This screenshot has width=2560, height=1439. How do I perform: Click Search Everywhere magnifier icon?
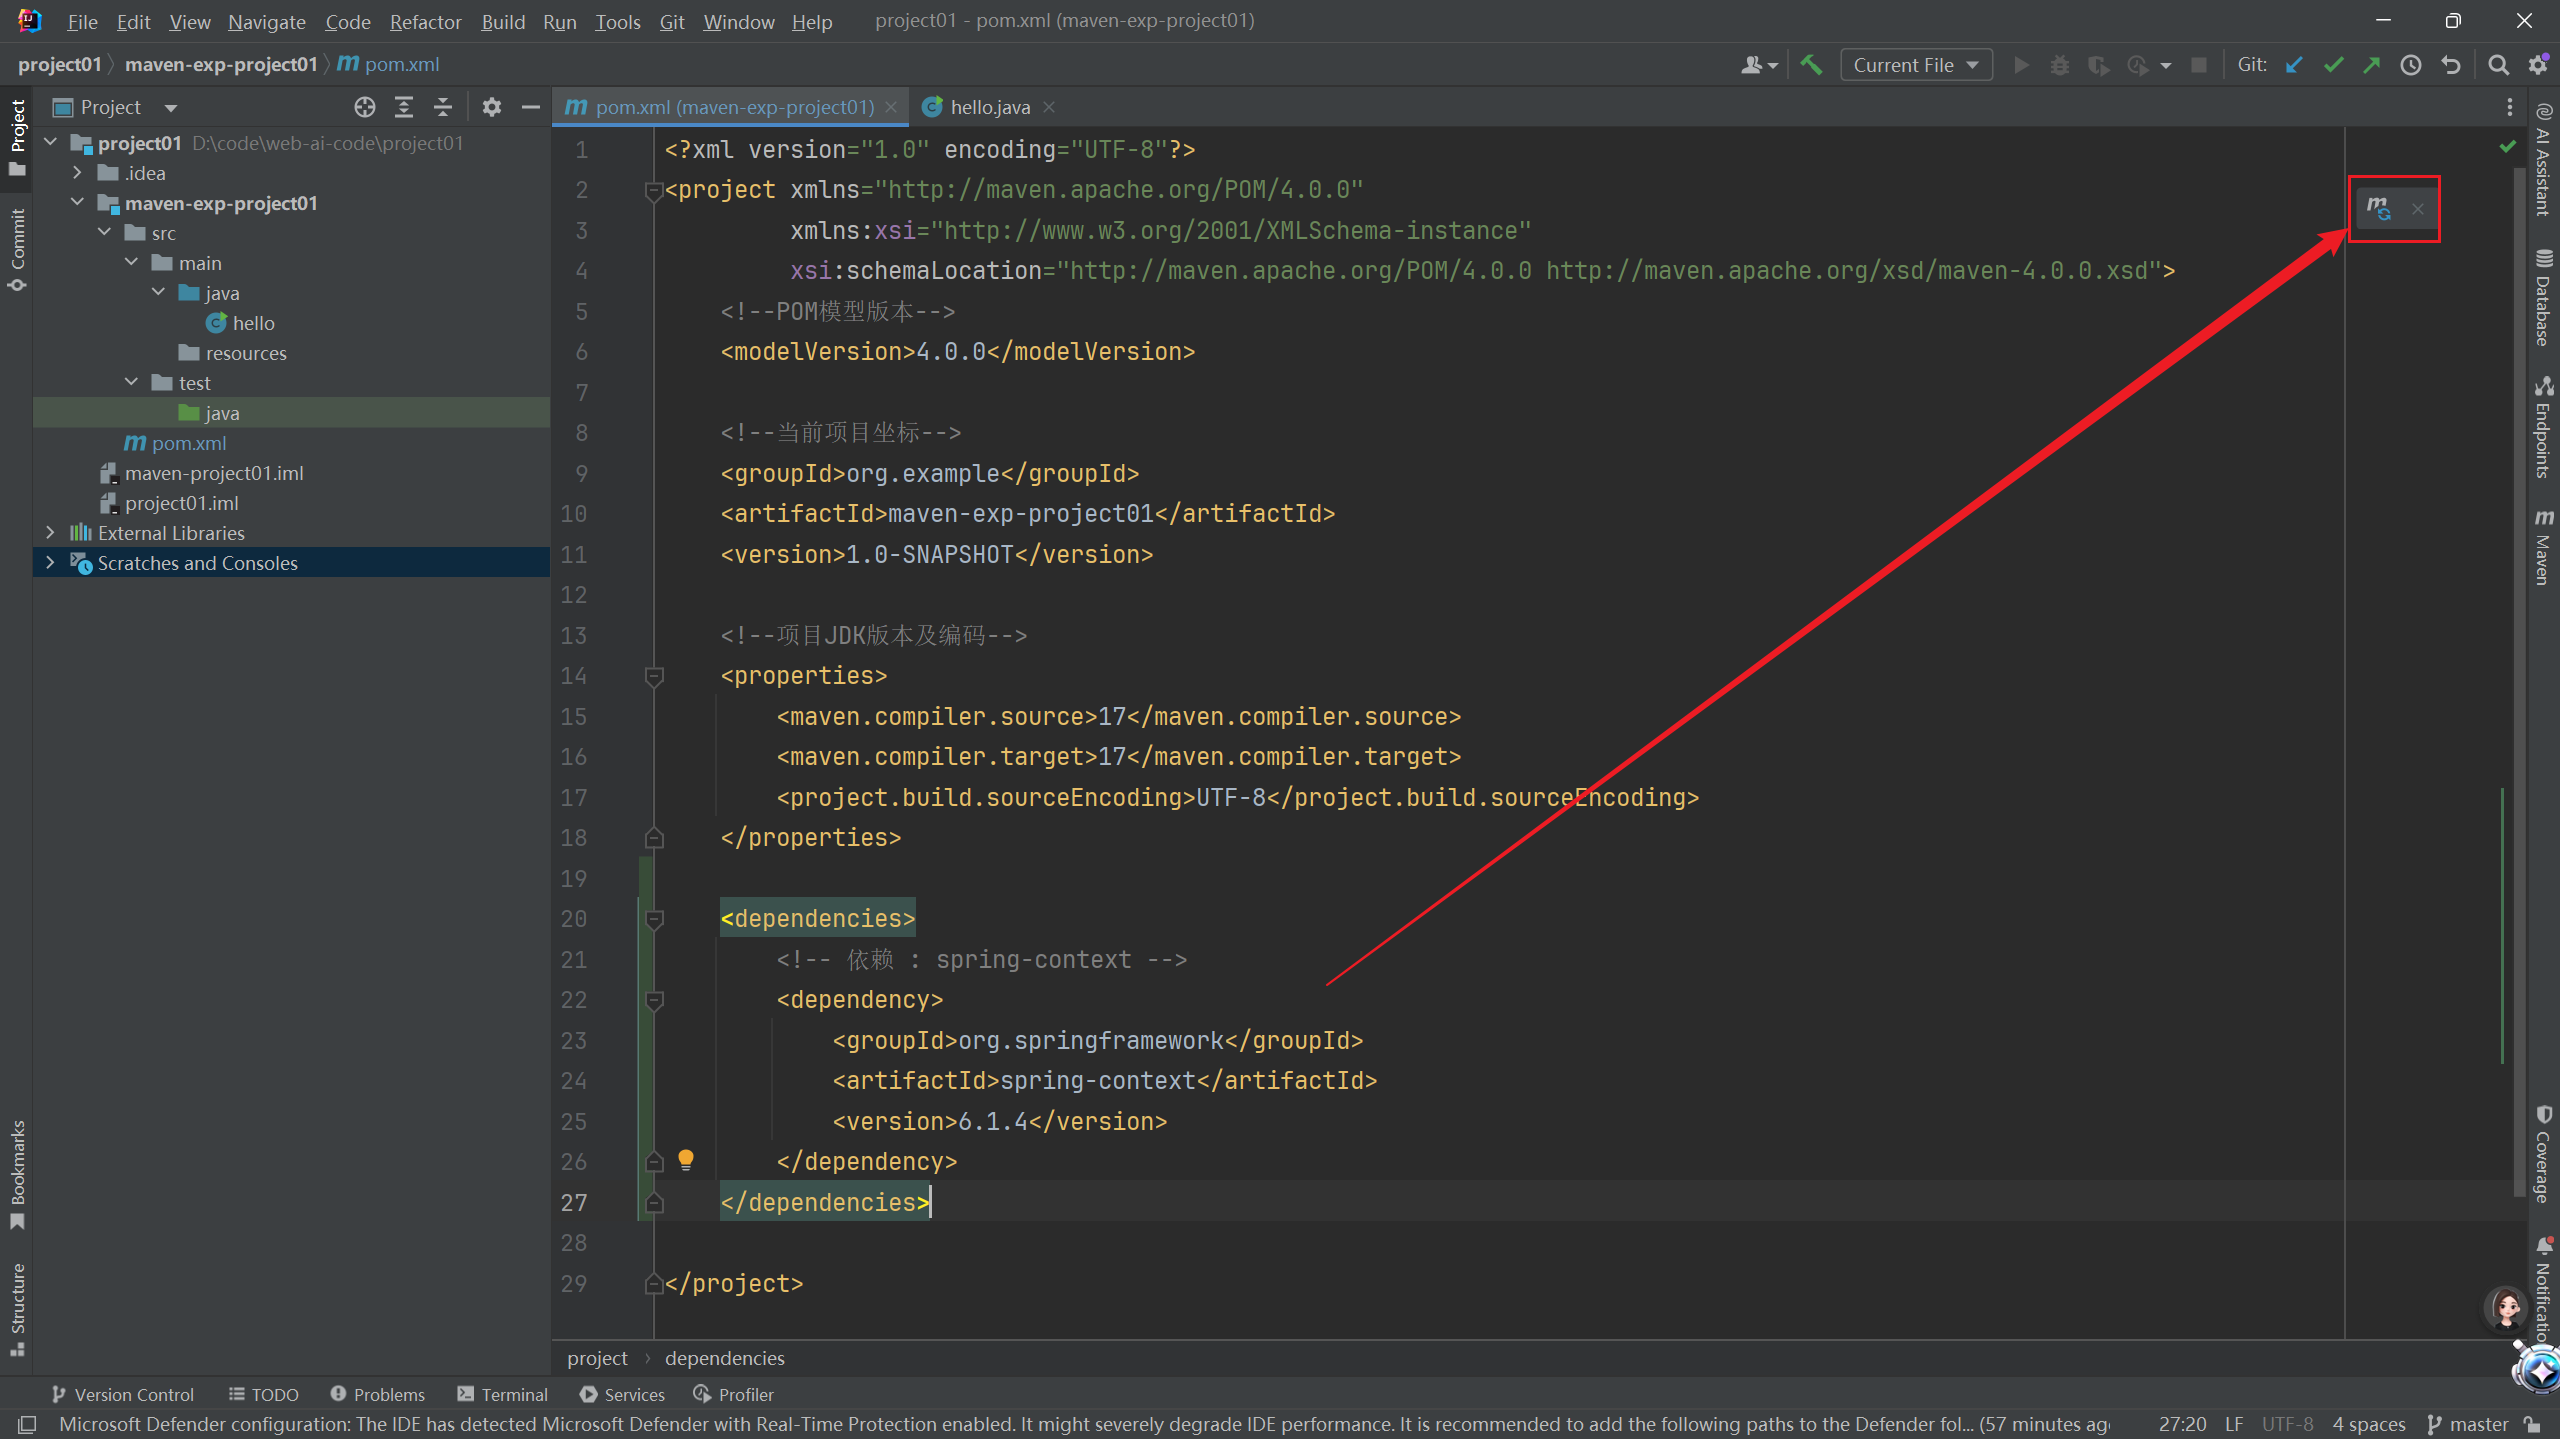coord(2497,65)
